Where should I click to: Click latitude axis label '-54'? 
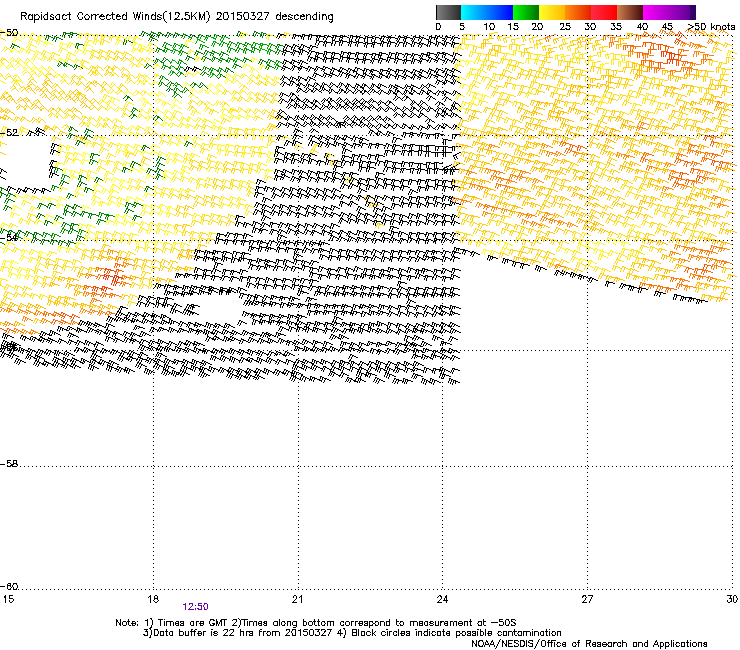pos(9,238)
